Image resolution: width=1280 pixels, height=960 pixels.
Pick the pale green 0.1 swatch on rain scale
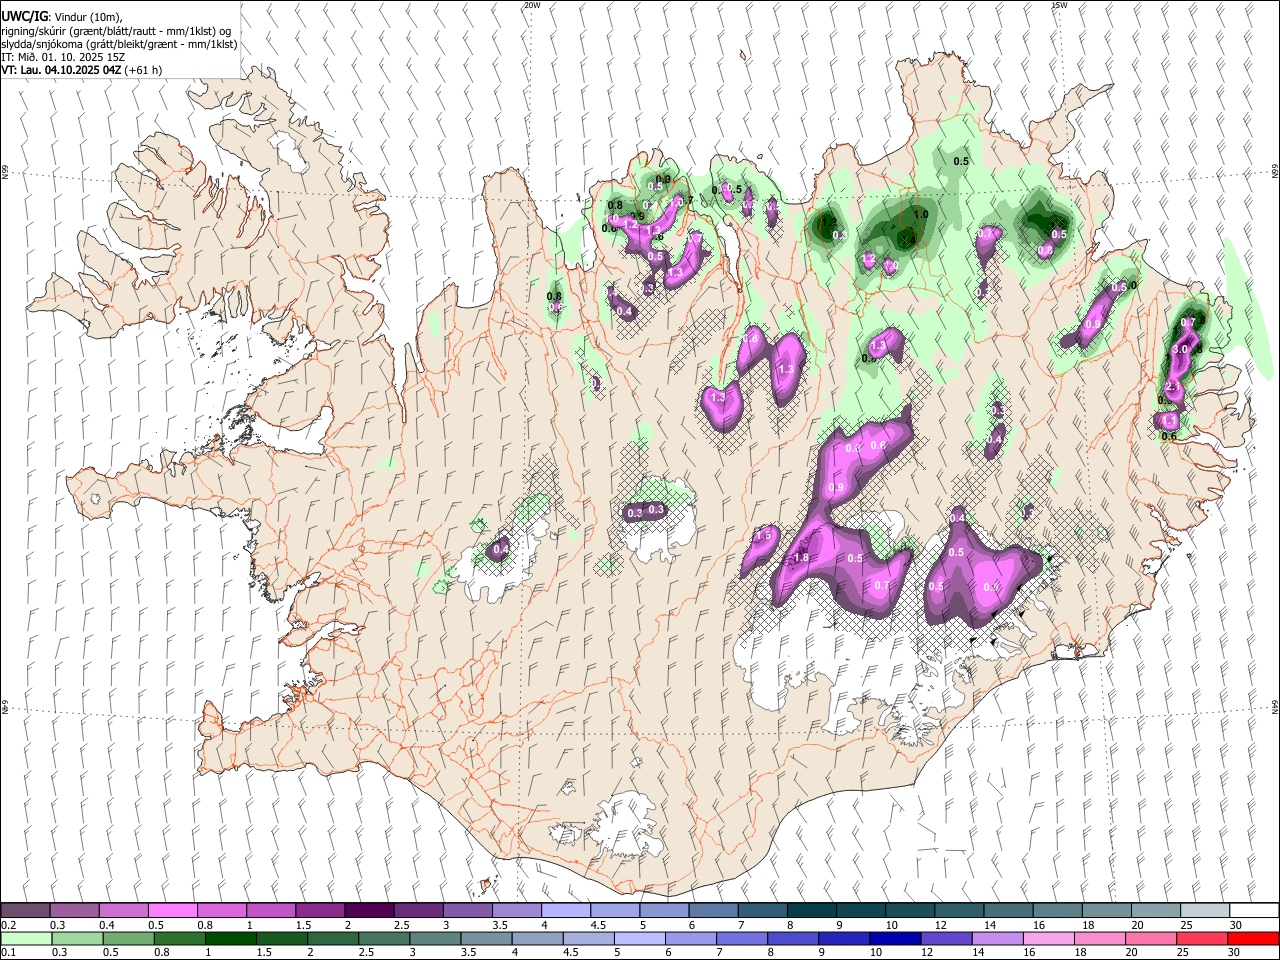(26, 938)
